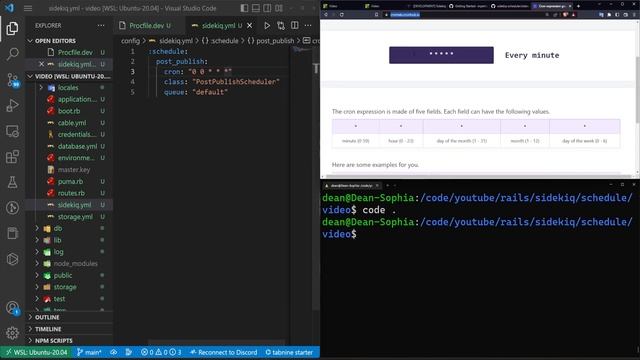This screenshot has width=640, height=360.
Task: Open boot.rb in the file tree
Action: [x=69, y=111]
